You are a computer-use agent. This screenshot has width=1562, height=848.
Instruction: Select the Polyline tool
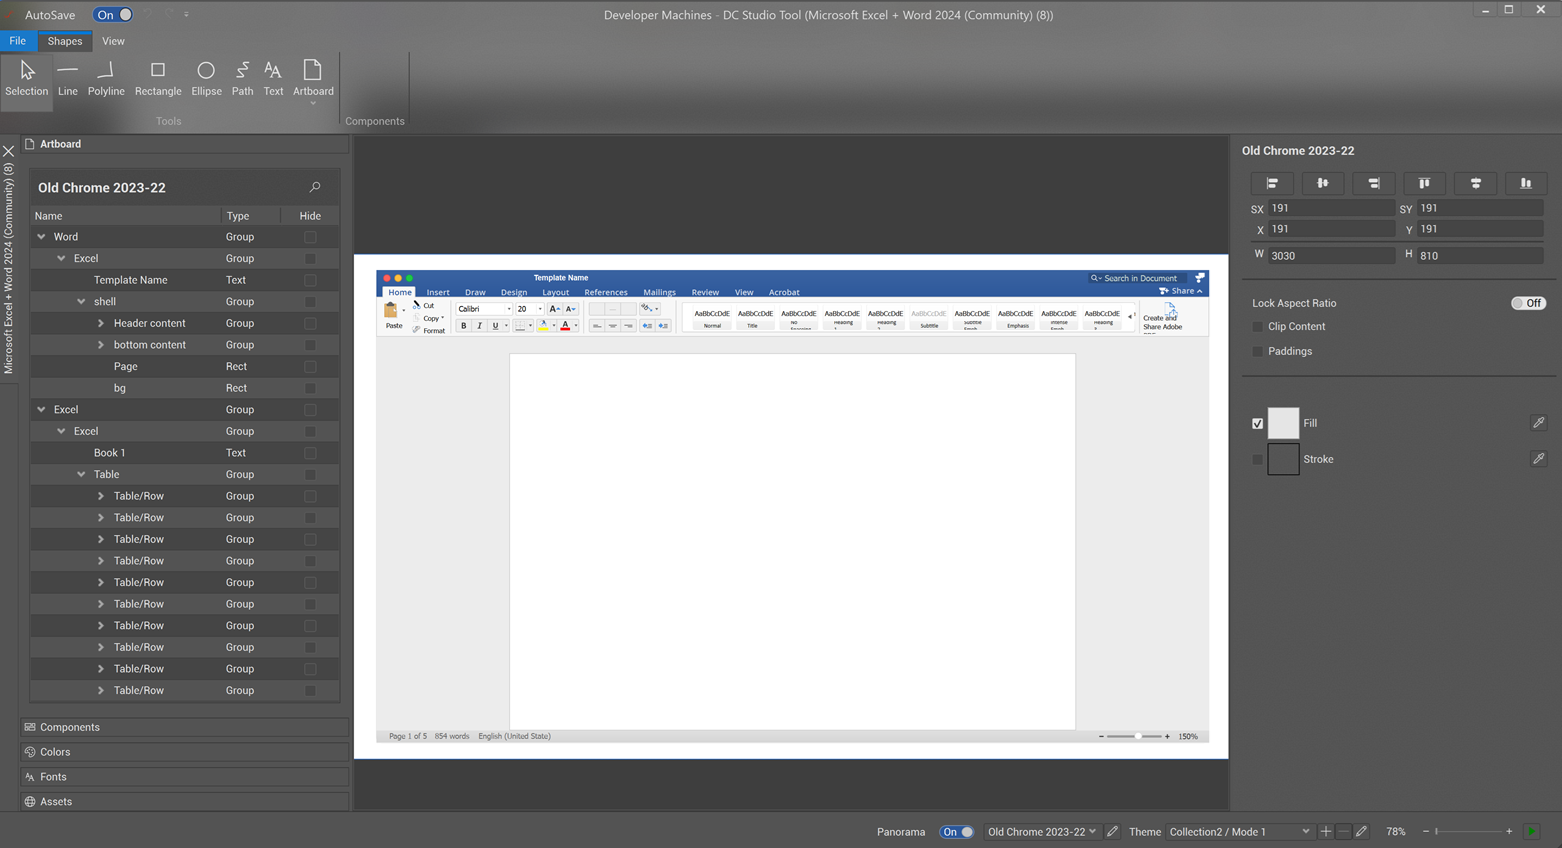(106, 78)
